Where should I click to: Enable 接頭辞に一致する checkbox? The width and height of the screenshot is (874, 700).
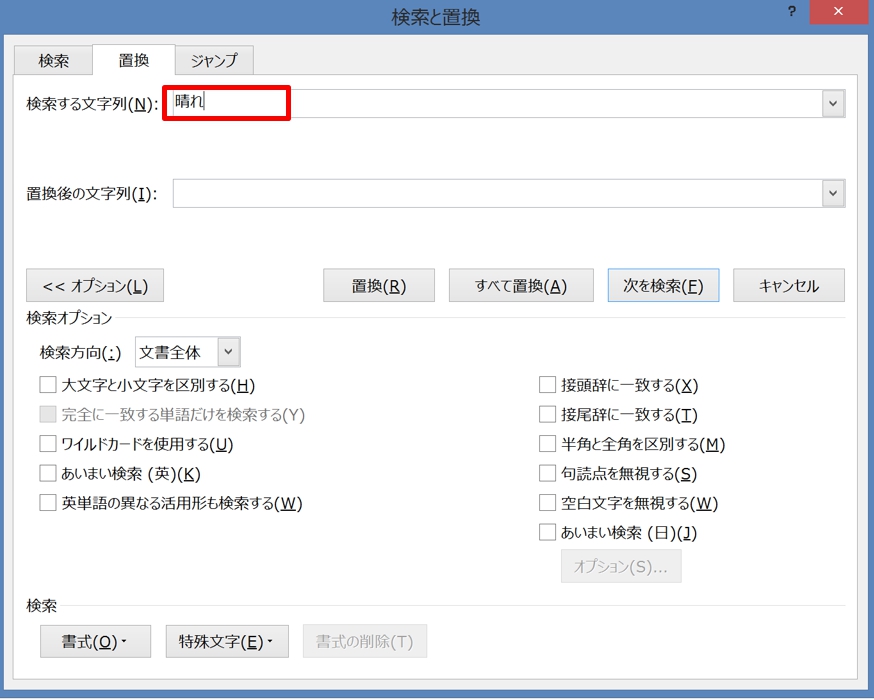click(x=547, y=385)
